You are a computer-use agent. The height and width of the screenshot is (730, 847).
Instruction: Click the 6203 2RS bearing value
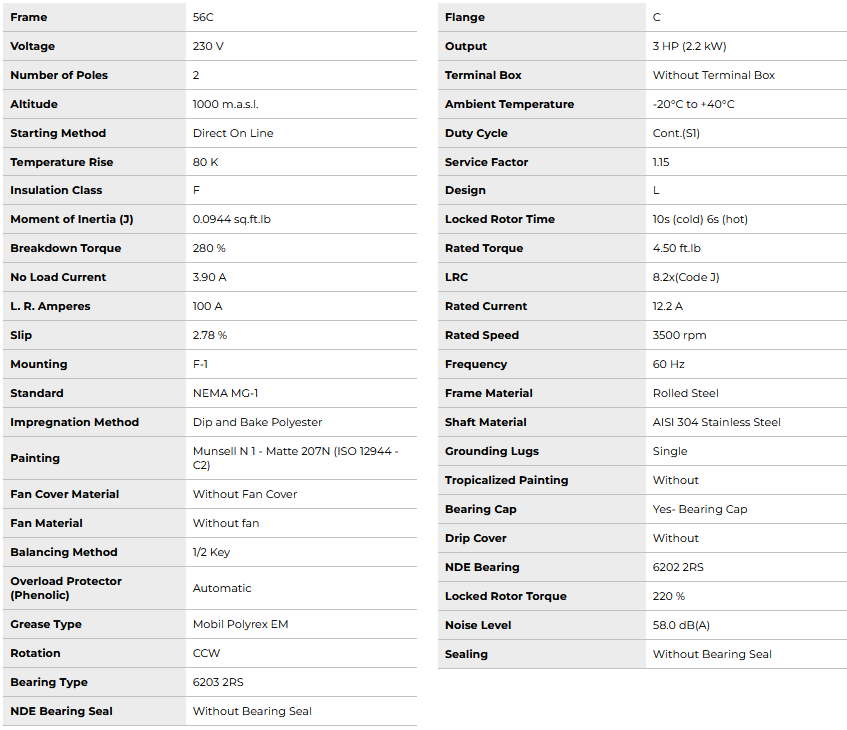218,682
